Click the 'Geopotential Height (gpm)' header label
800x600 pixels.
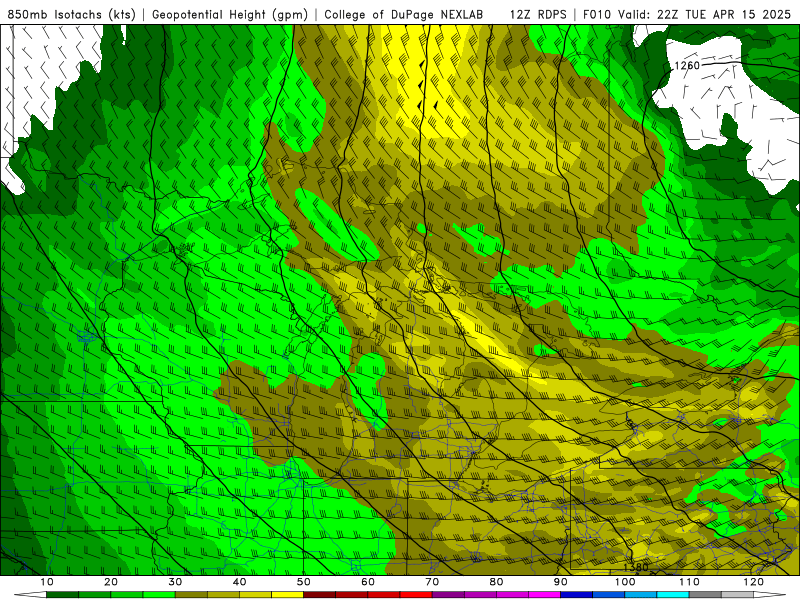point(230,15)
